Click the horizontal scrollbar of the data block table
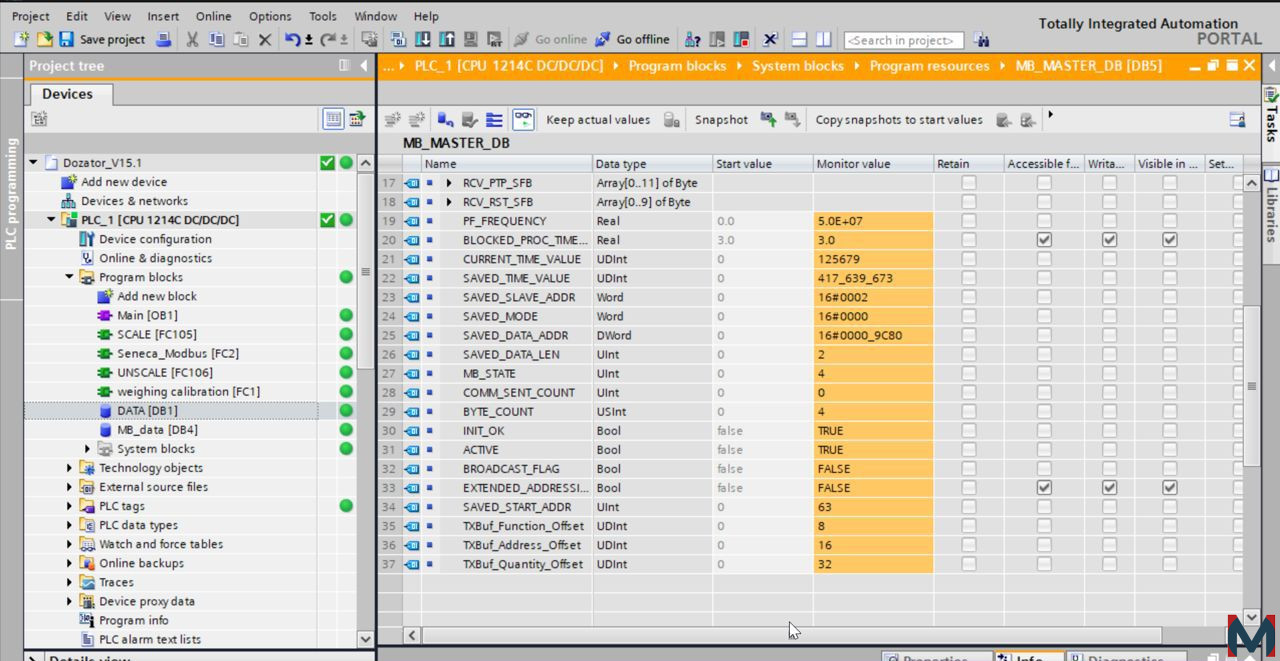The width and height of the screenshot is (1280, 661). (x=792, y=635)
